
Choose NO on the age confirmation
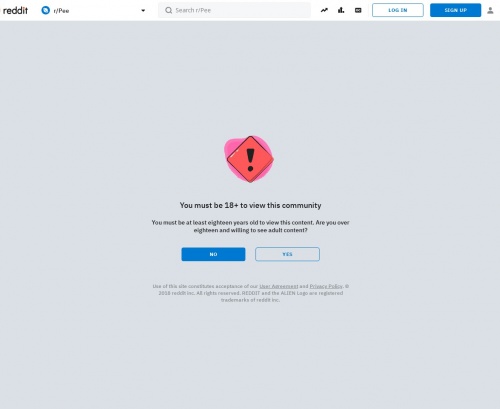[x=213, y=254]
